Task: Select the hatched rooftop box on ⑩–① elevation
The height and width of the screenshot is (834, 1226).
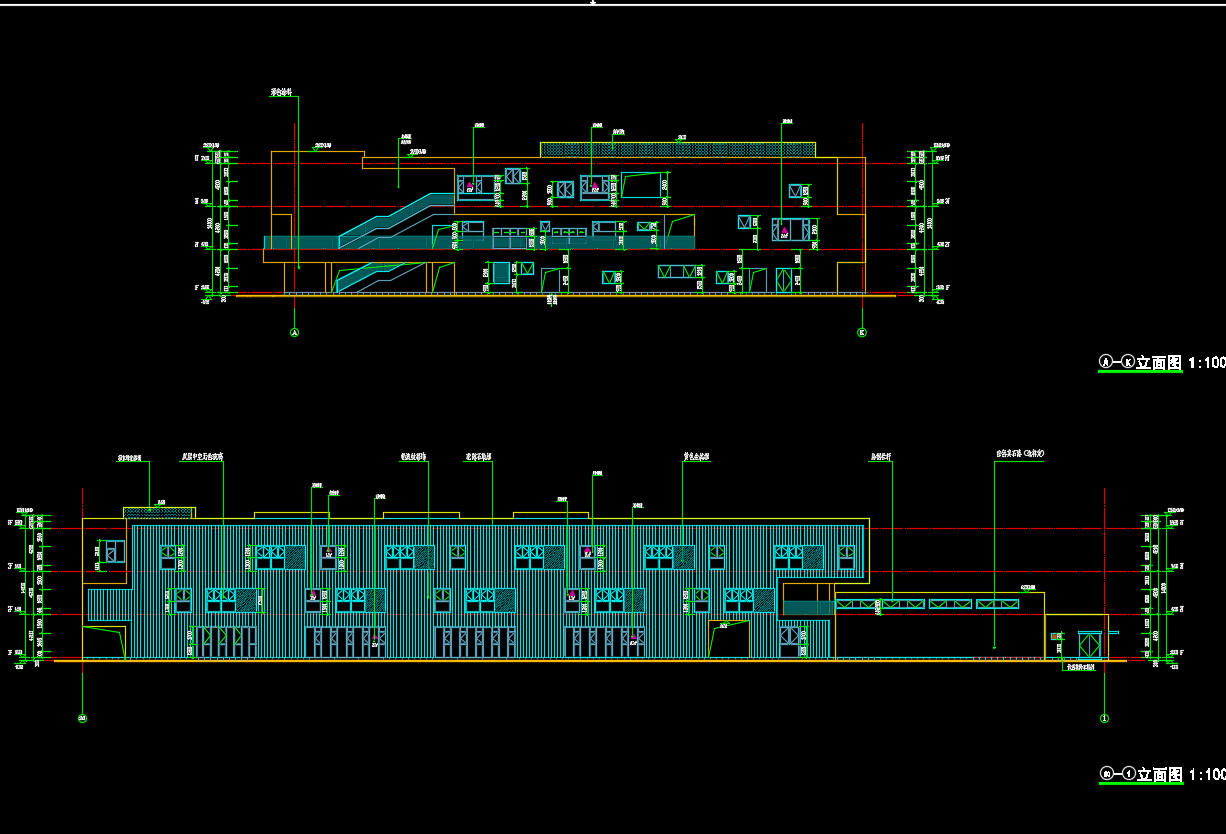Action: tap(159, 513)
